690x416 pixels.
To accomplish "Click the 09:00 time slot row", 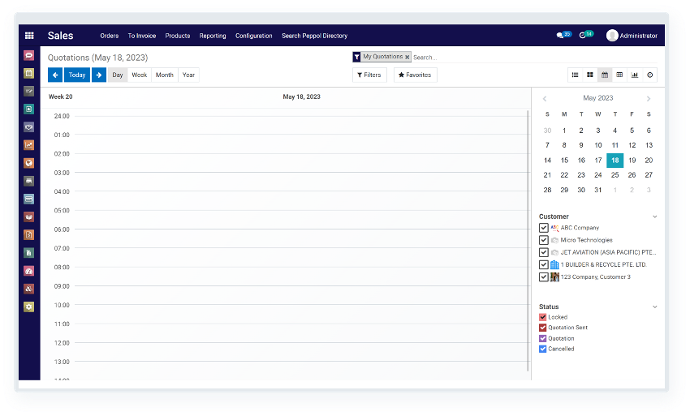I will pos(301,295).
